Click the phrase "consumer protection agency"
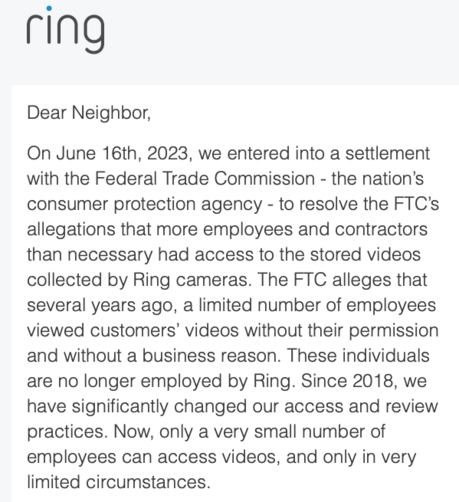The width and height of the screenshot is (459, 502). point(144,204)
